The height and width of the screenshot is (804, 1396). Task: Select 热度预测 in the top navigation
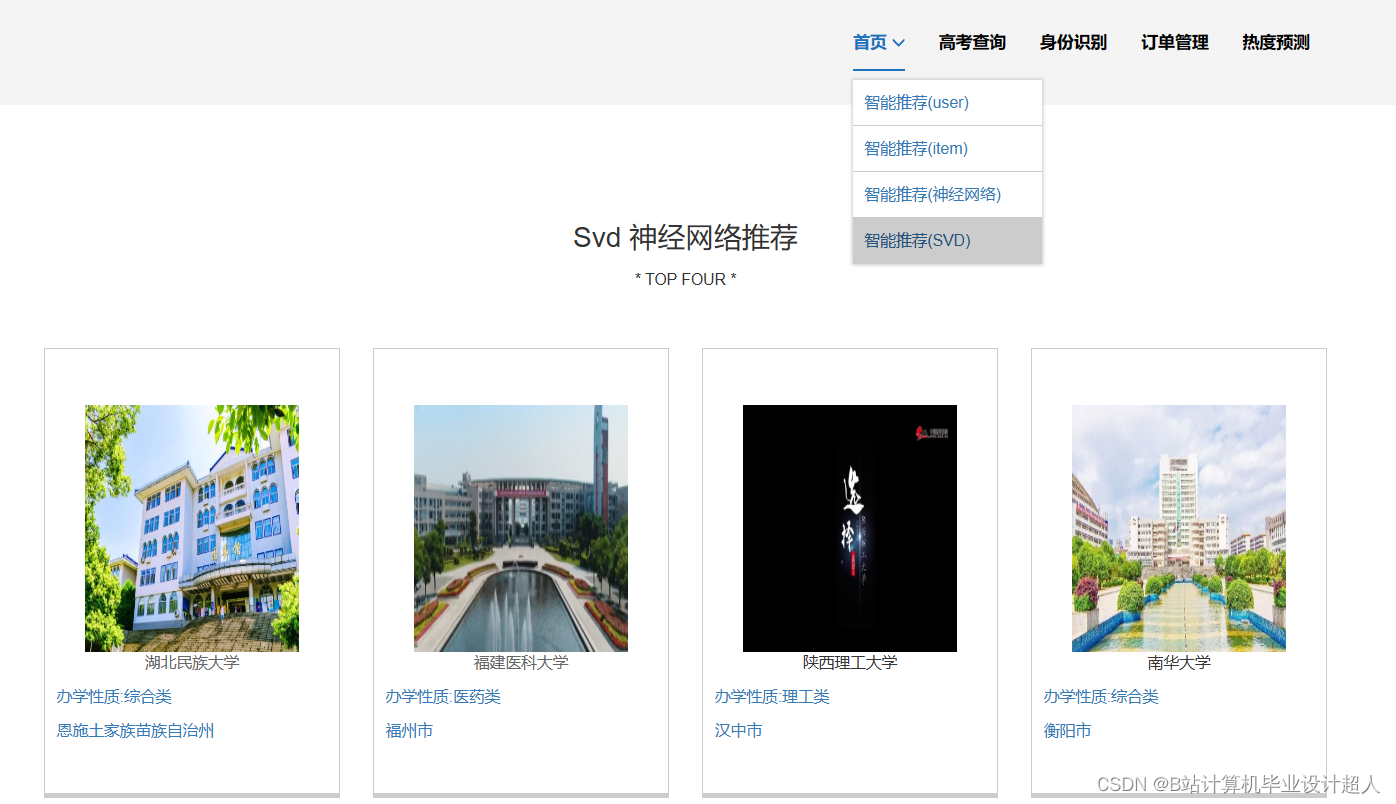[1276, 43]
